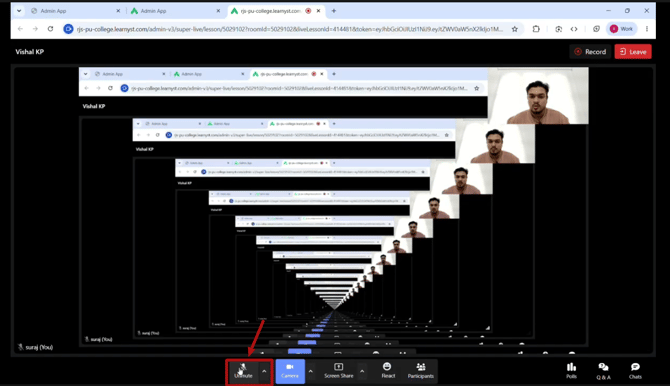The height and width of the screenshot is (386, 670).
Task: Switch to the second Admin App tab
Action: pos(175,11)
